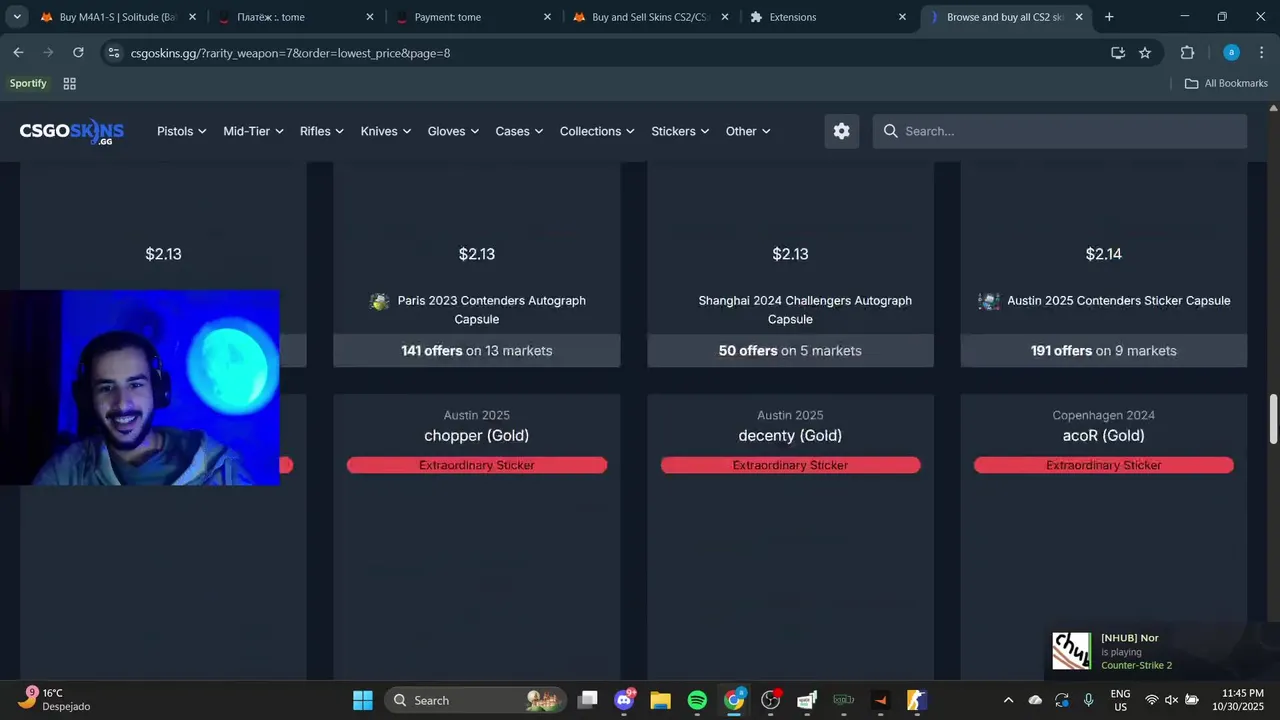Click the microphone tray icon

click(1088, 700)
